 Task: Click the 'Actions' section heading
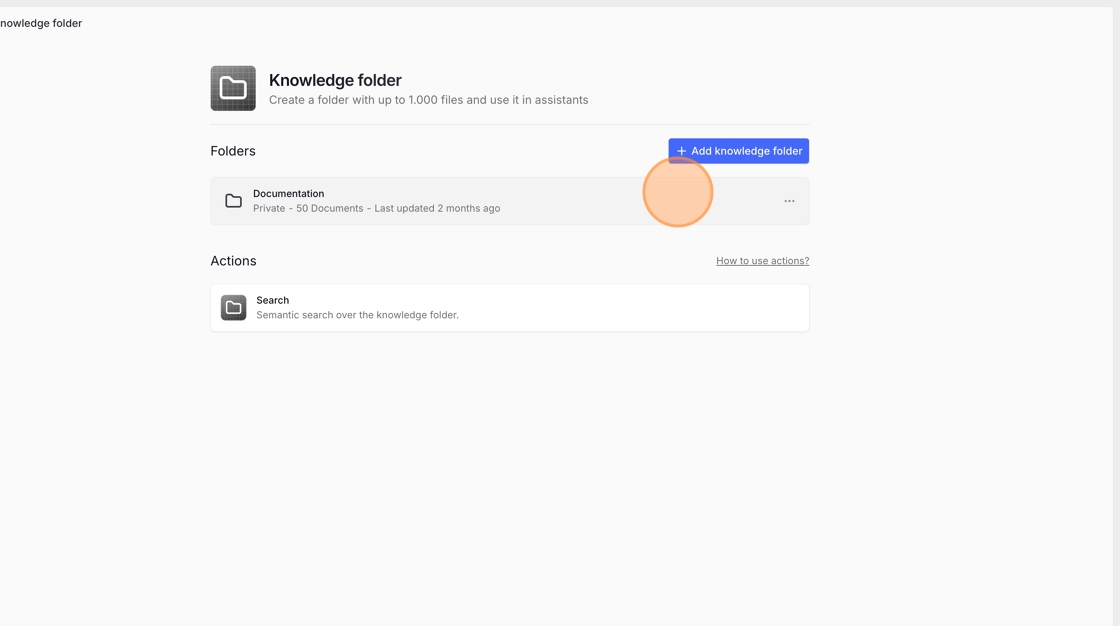click(233, 261)
